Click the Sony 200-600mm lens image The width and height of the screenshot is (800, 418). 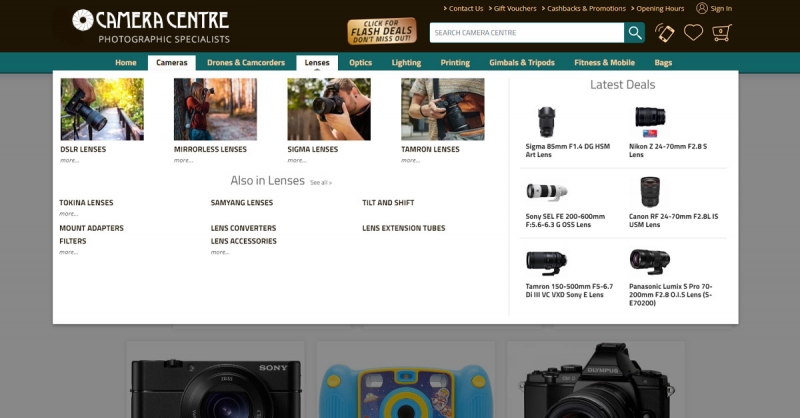tap(546, 191)
